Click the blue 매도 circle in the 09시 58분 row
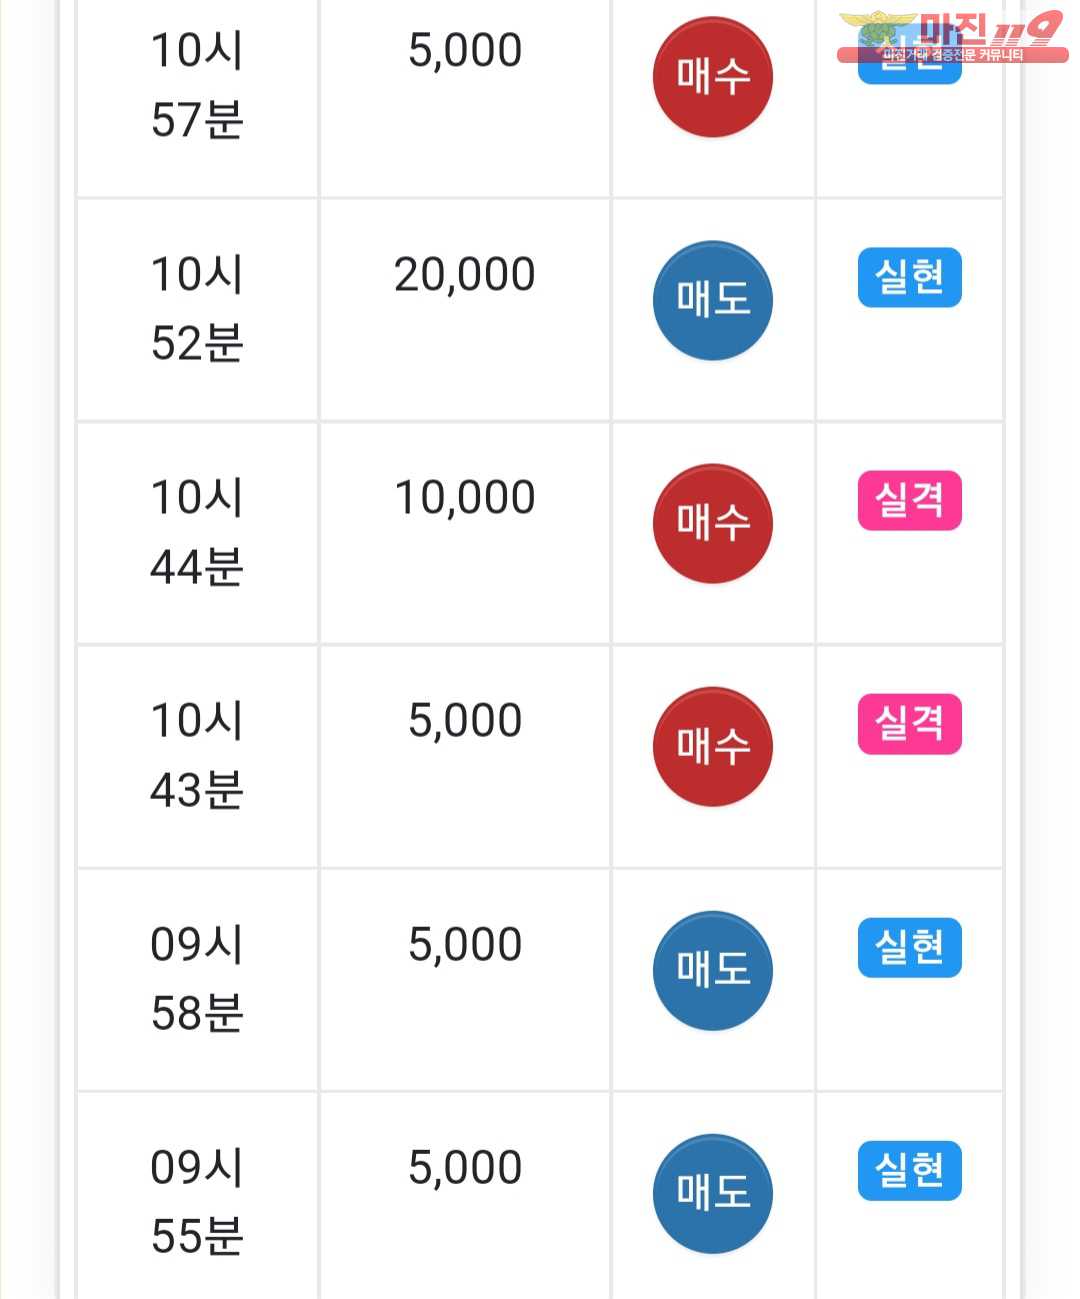 pos(712,970)
